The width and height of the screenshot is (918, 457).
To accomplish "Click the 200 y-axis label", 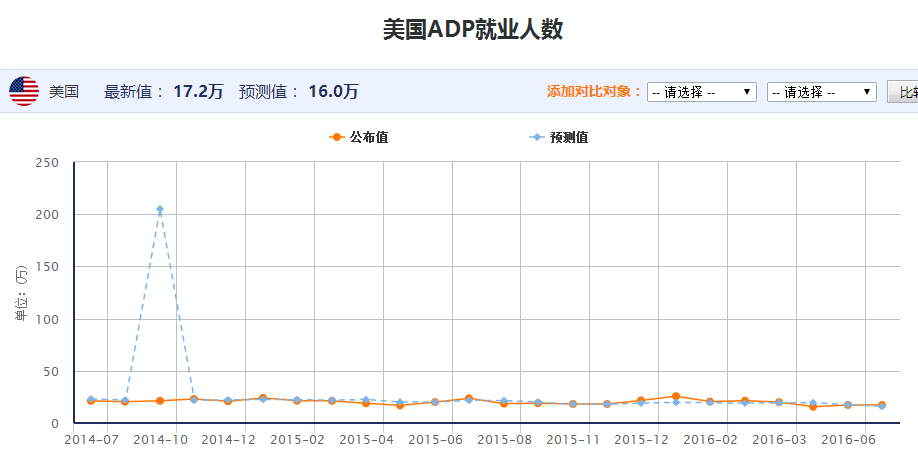I will pyautogui.click(x=47, y=215).
